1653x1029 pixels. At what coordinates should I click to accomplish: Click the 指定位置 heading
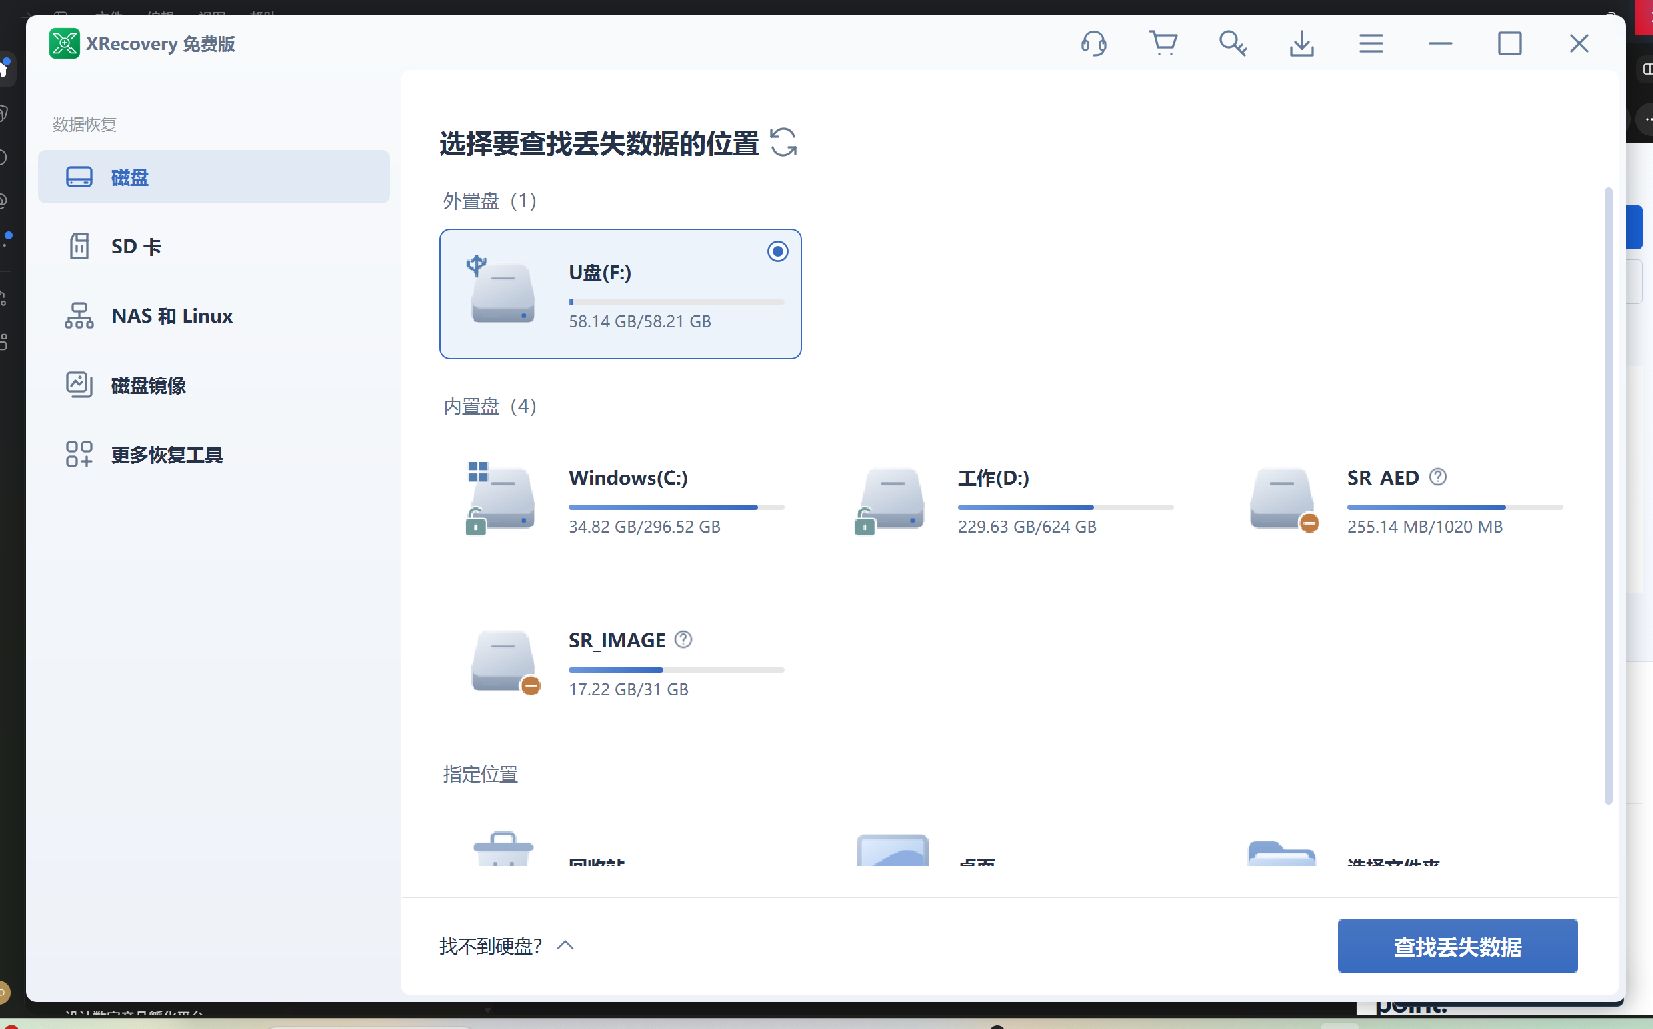[480, 774]
